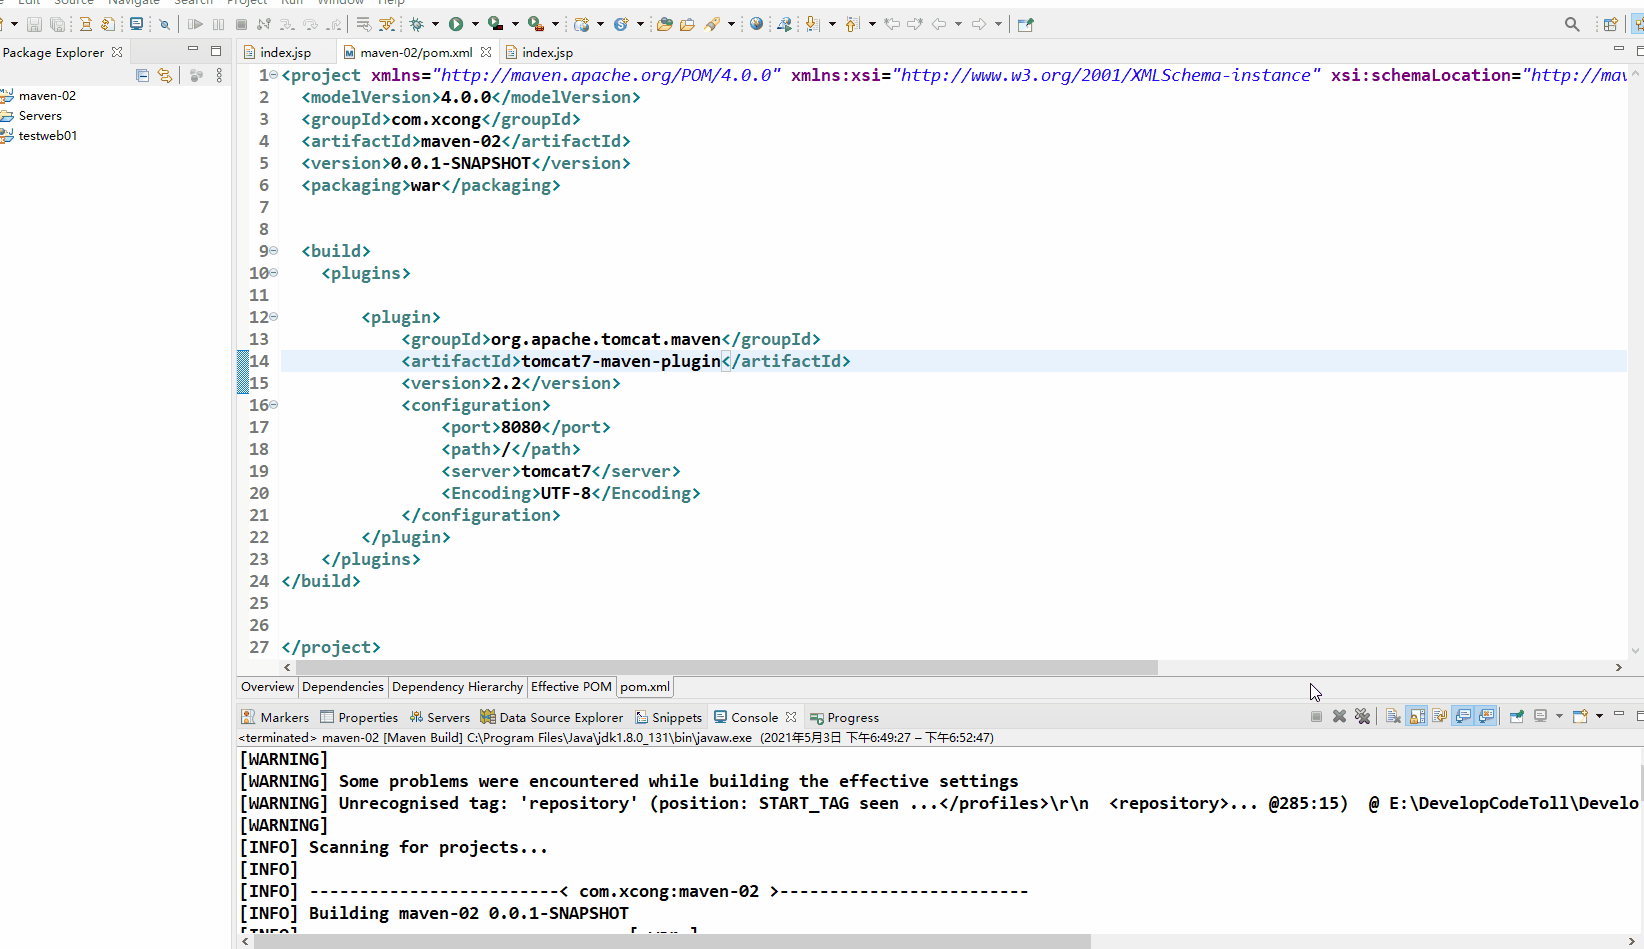1644x949 pixels.
Task: Click the Search magnifier icon in toolbar
Action: [1572, 24]
